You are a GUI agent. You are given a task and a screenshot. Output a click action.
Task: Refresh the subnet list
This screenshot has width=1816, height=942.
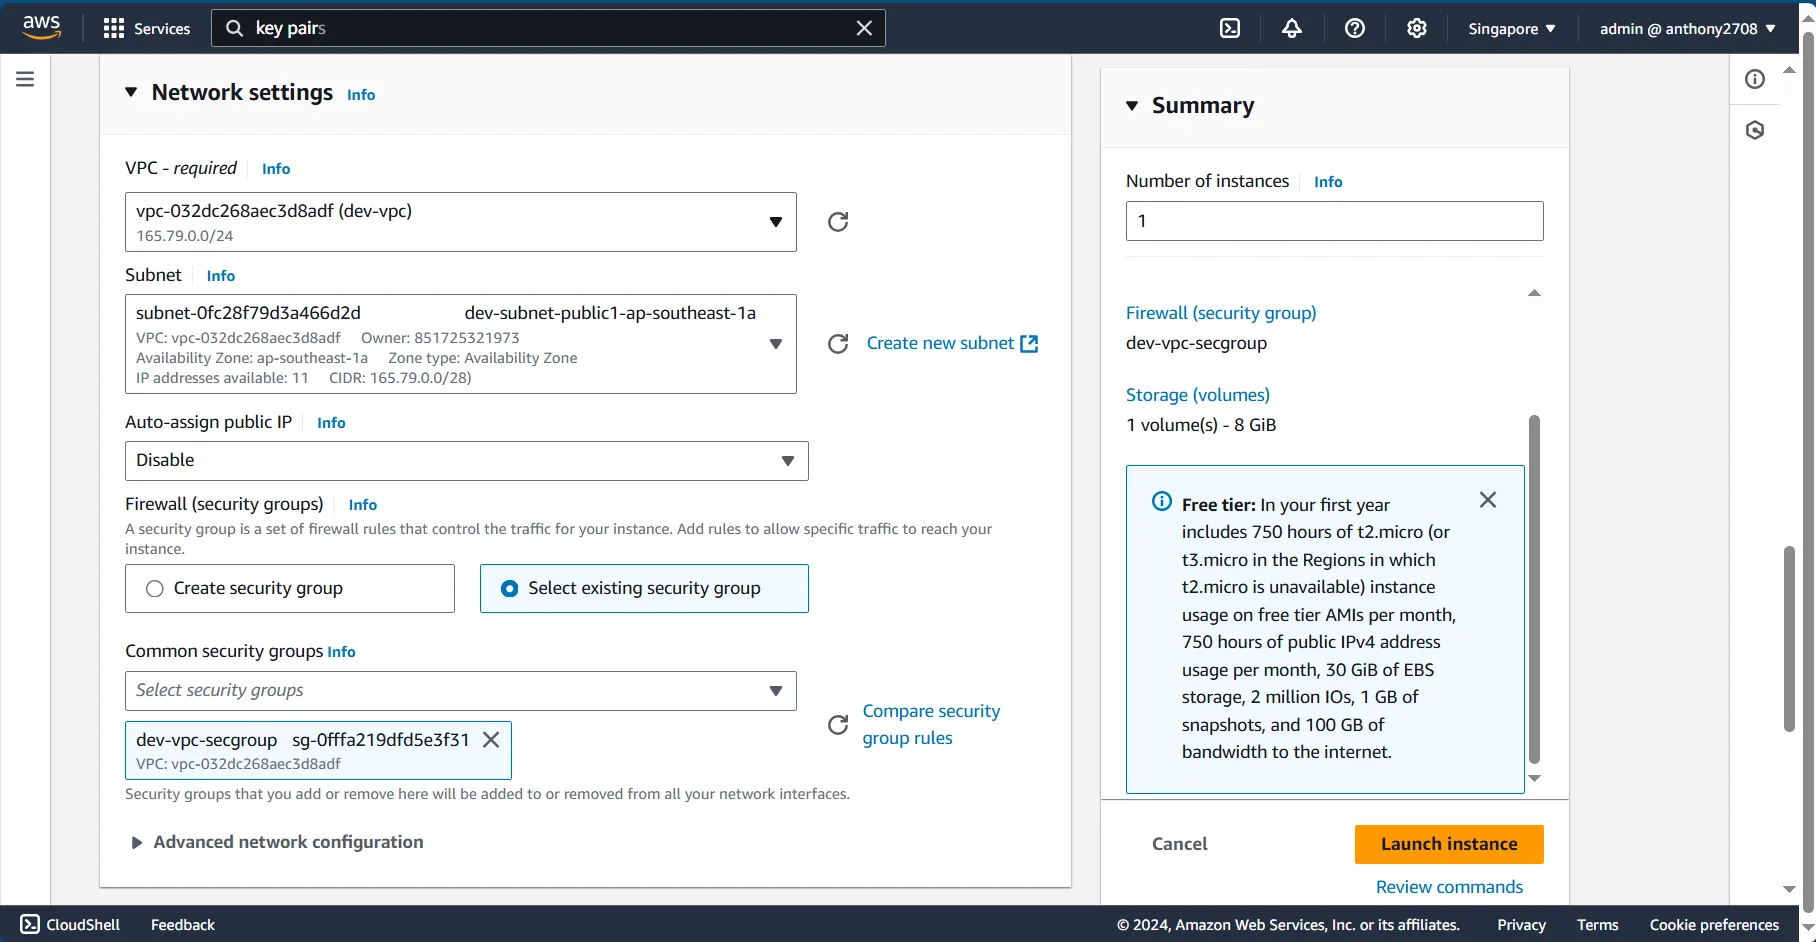pos(838,344)
